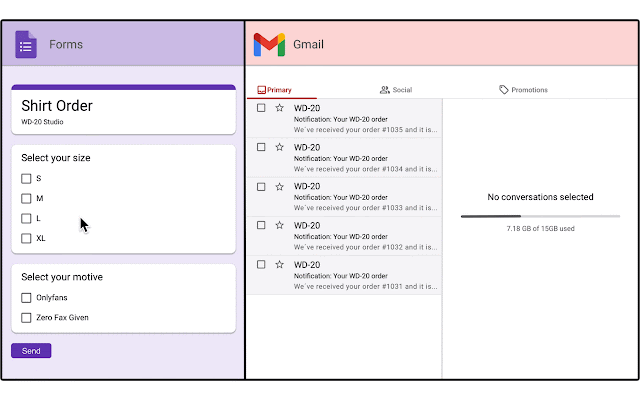Click the Promotions tag icon
The width and height of the screenshot is (640, 400).
[x=504, y=90]
